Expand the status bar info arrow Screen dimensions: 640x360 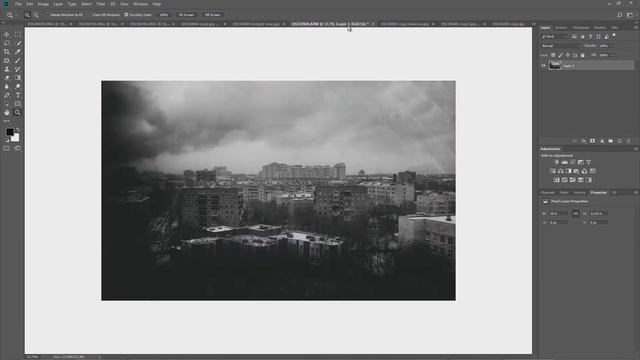[99, 357]
